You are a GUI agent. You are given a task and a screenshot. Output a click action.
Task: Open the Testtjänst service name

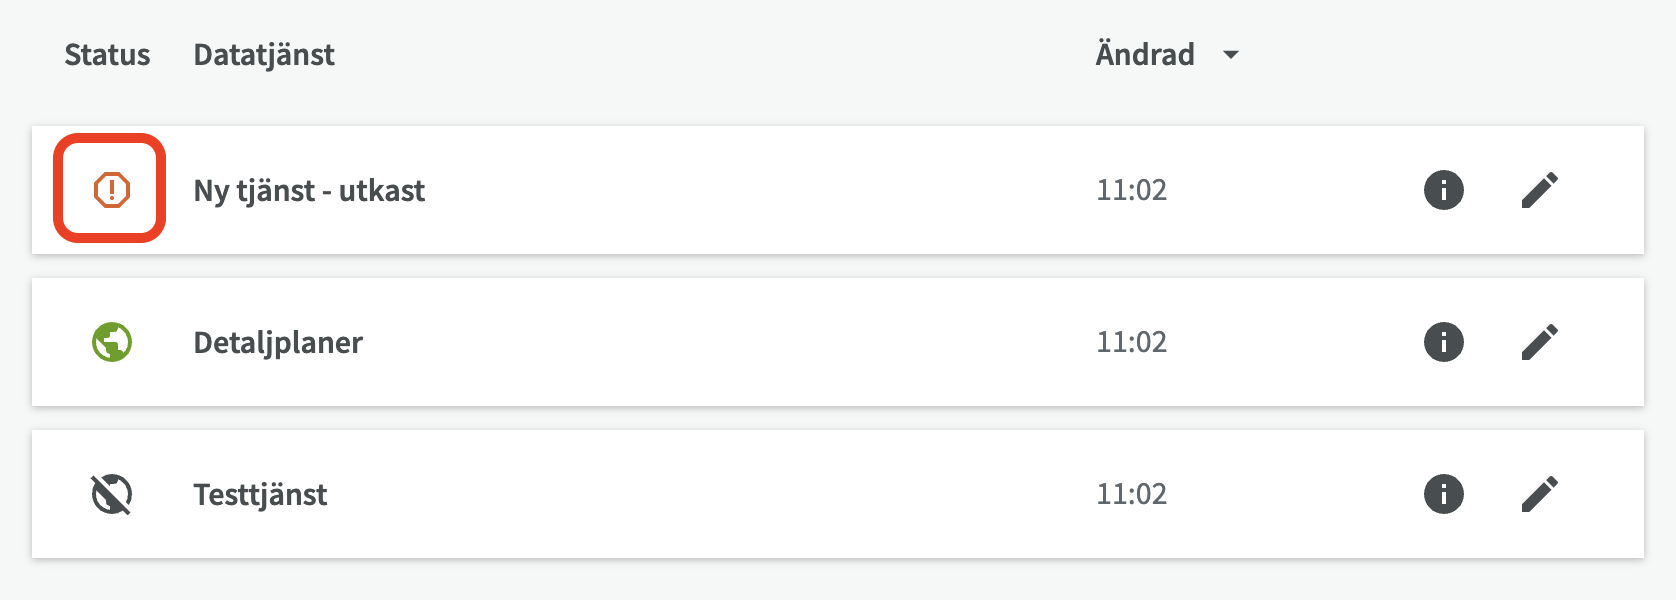click(260, 494)
